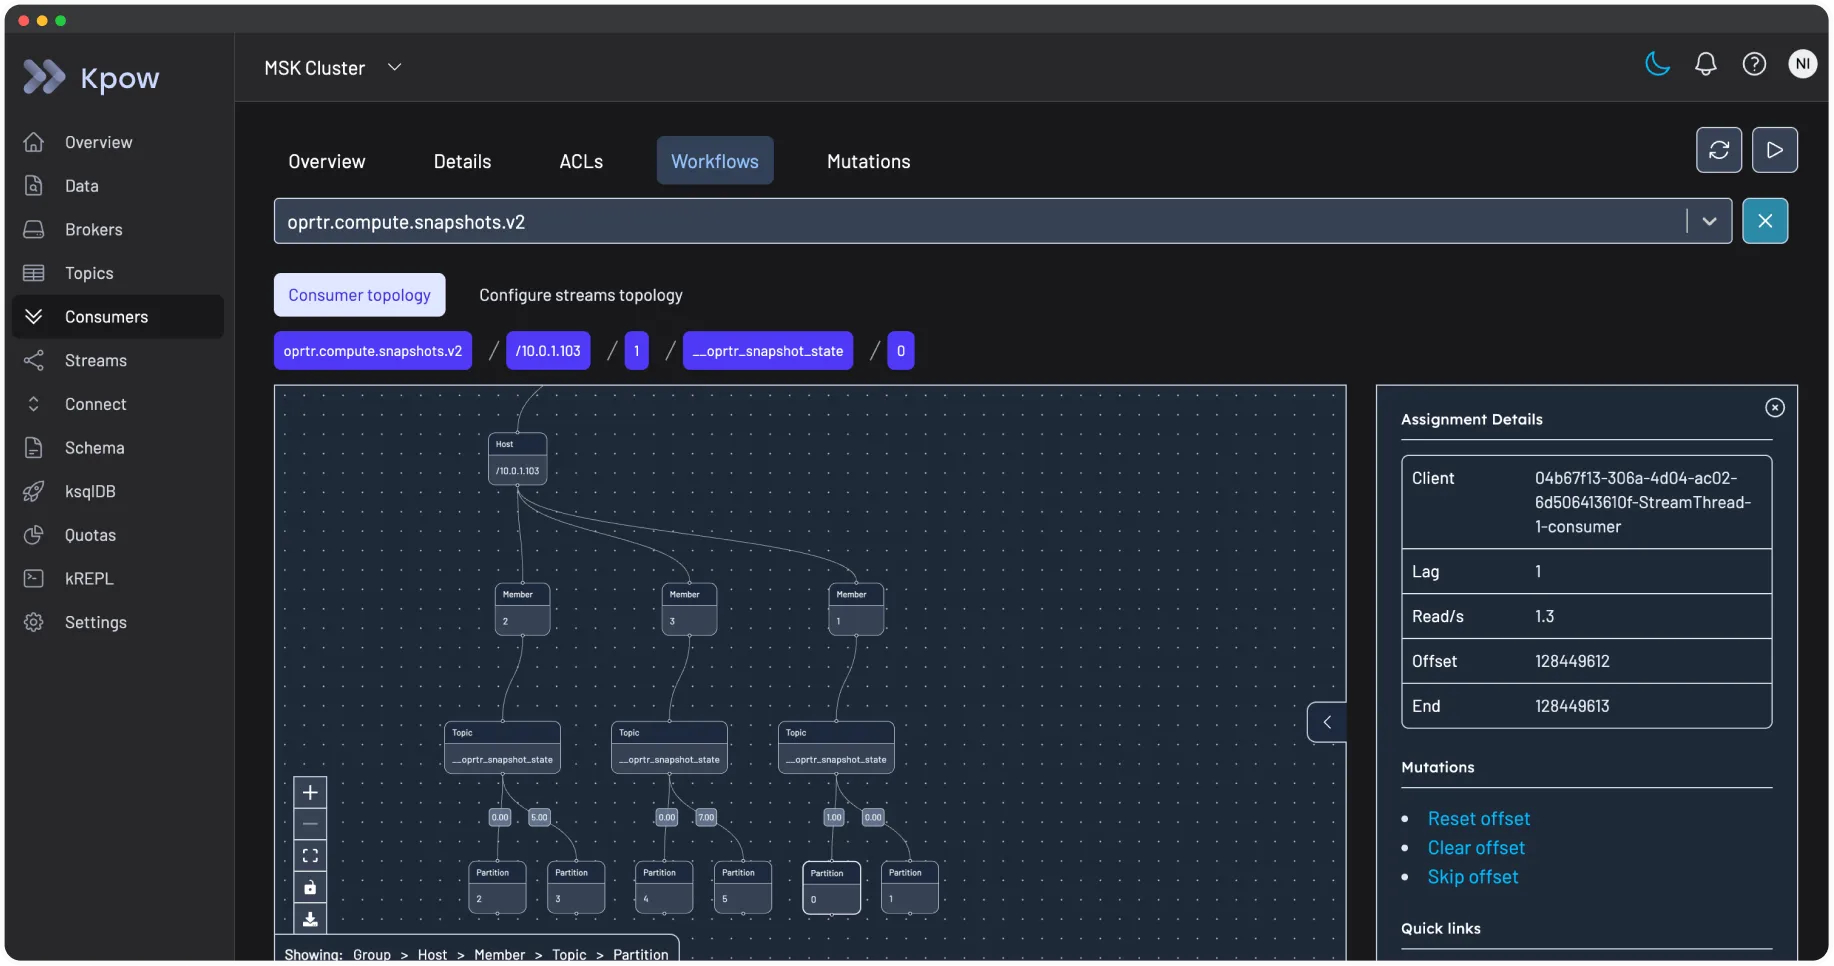Viewport: 1834px width, 966px height.
Task: Expand the MSK Cluster dropdown
Action: (x=333, y=68)
